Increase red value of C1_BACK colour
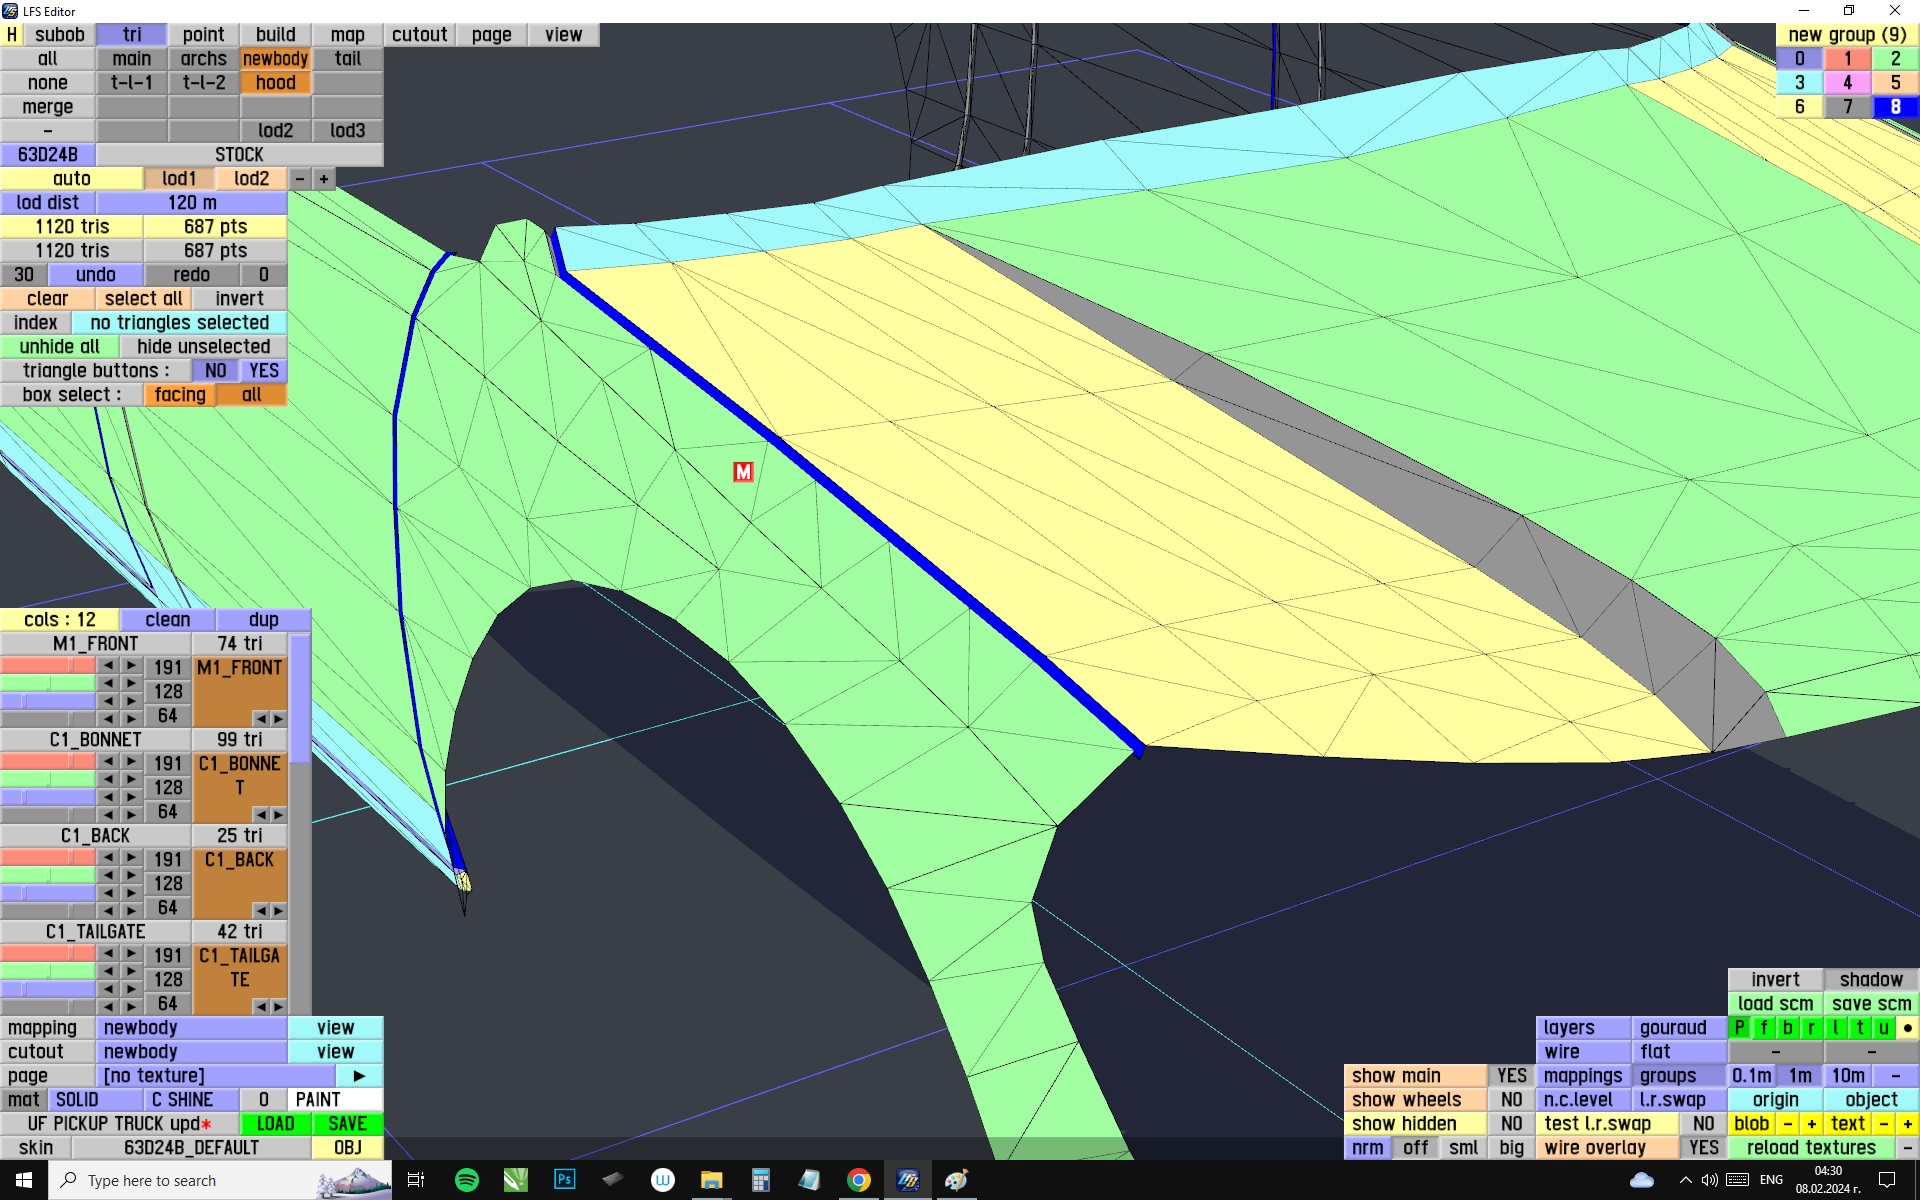1920x1200 pixels. [131, 858]
